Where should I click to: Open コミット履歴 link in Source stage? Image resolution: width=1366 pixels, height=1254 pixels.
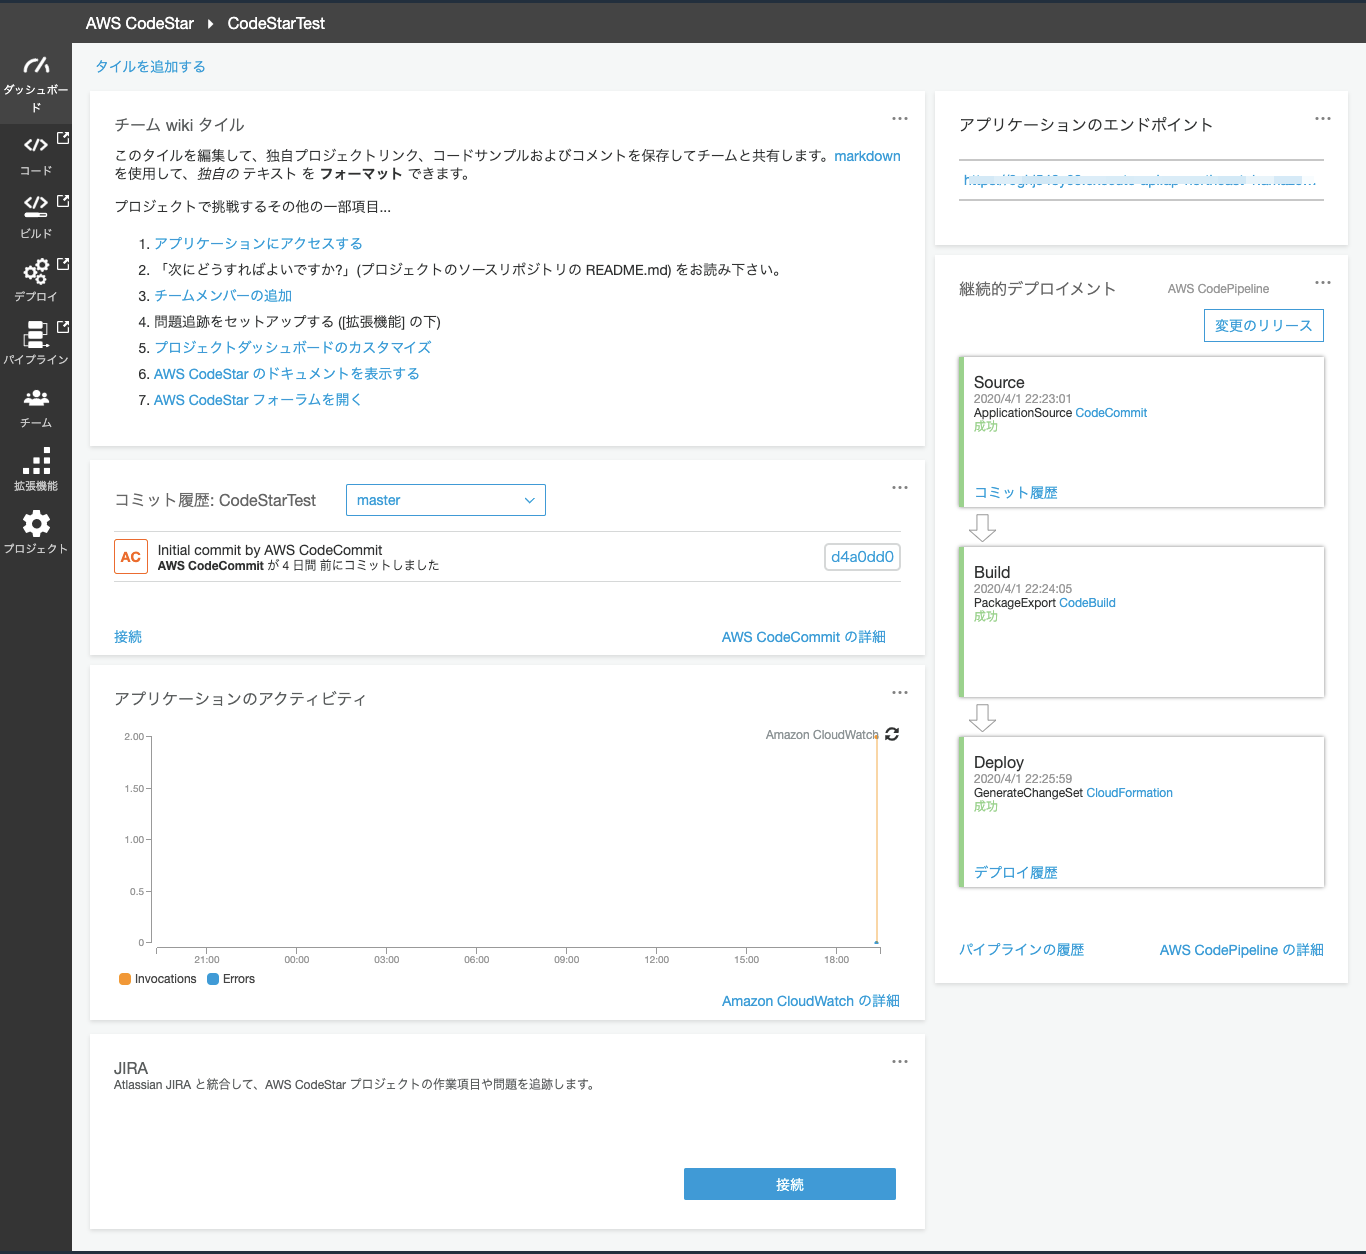(x=1016, y=492)
